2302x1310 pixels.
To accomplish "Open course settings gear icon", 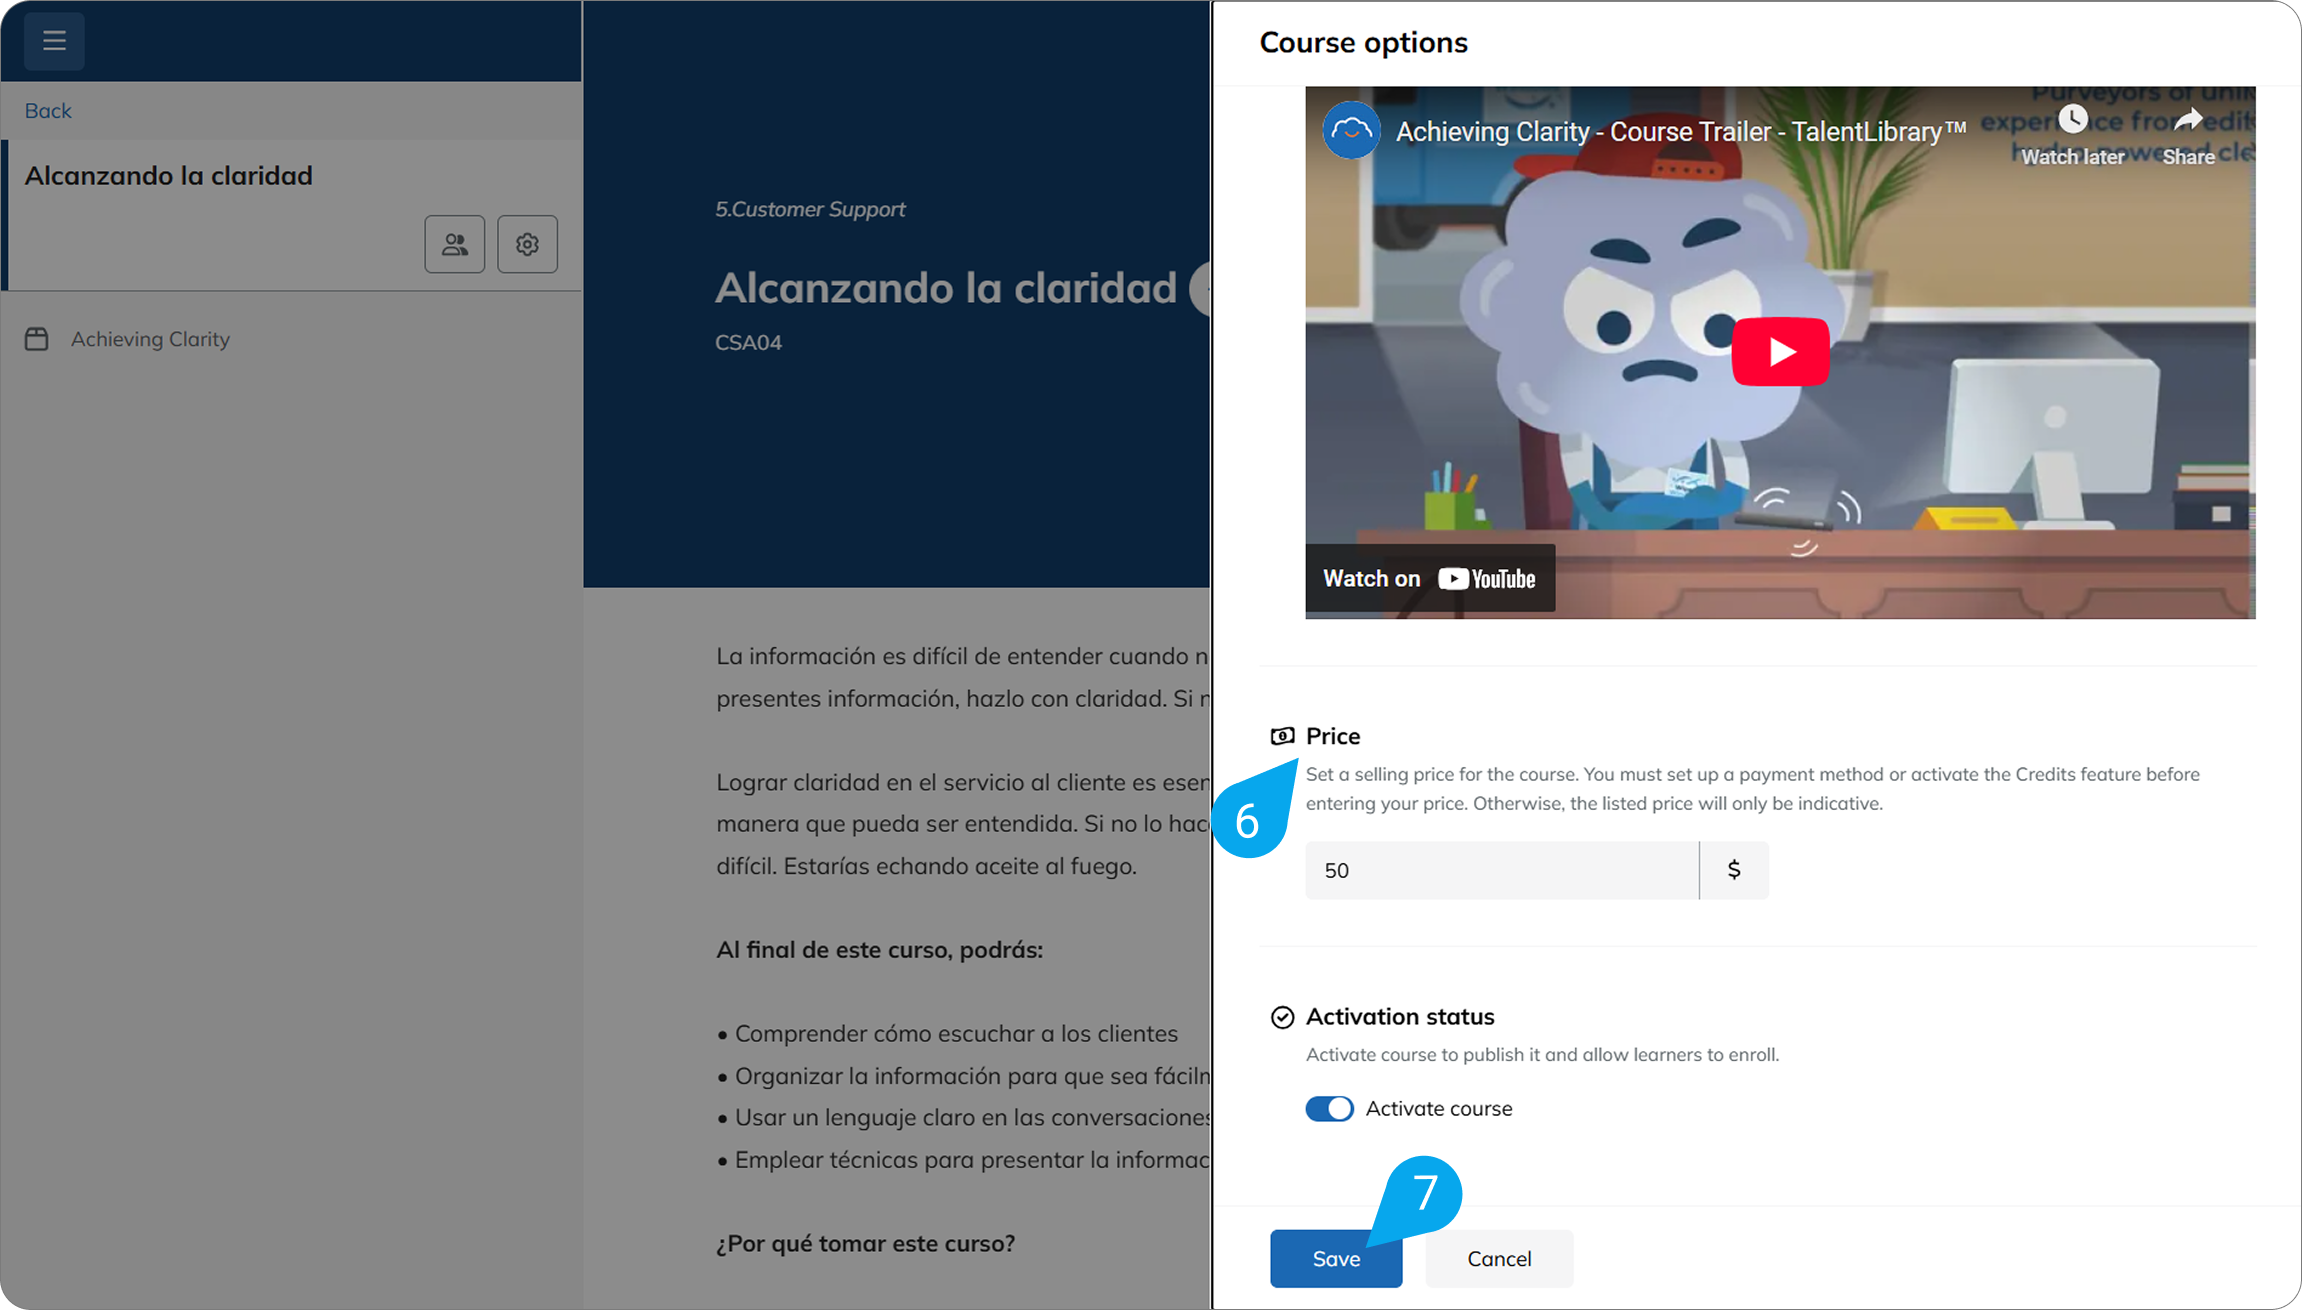I will click(528, 244).
